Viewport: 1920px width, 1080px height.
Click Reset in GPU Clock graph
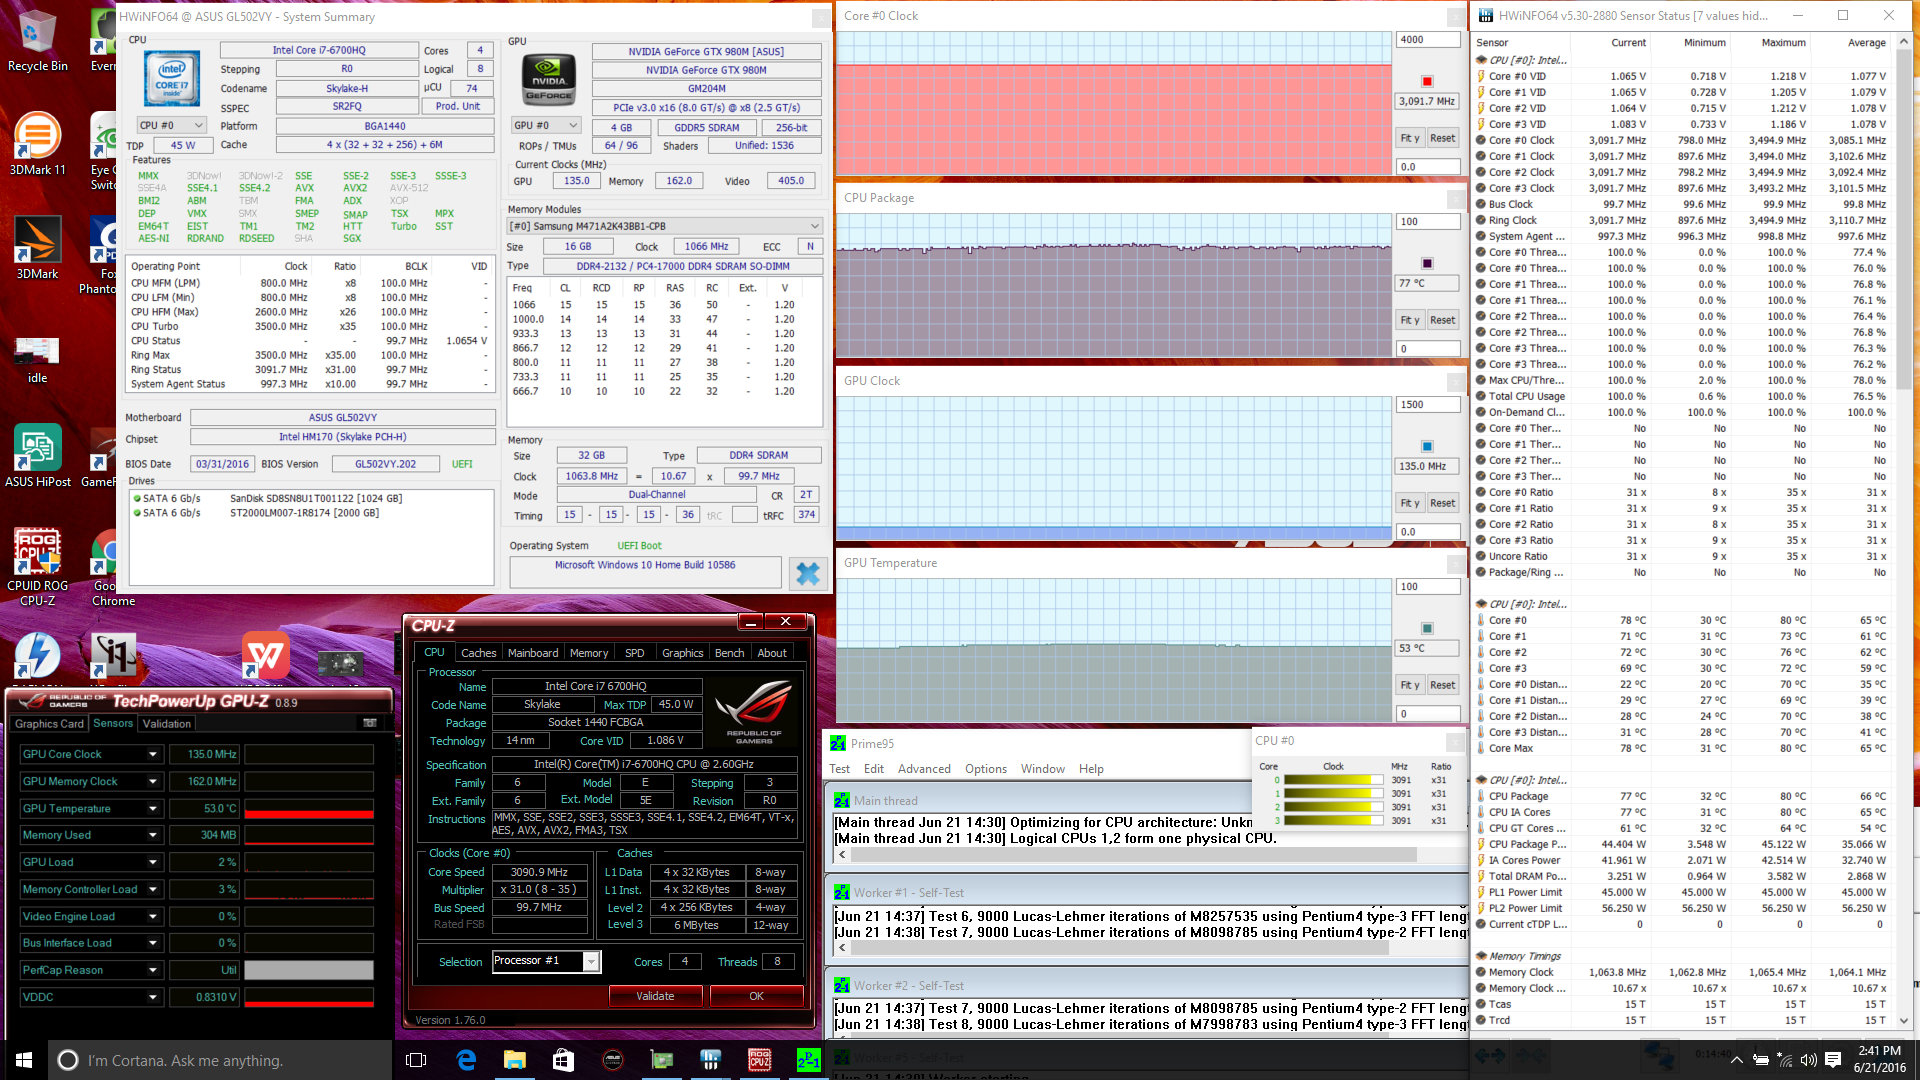coord(1442,503)
